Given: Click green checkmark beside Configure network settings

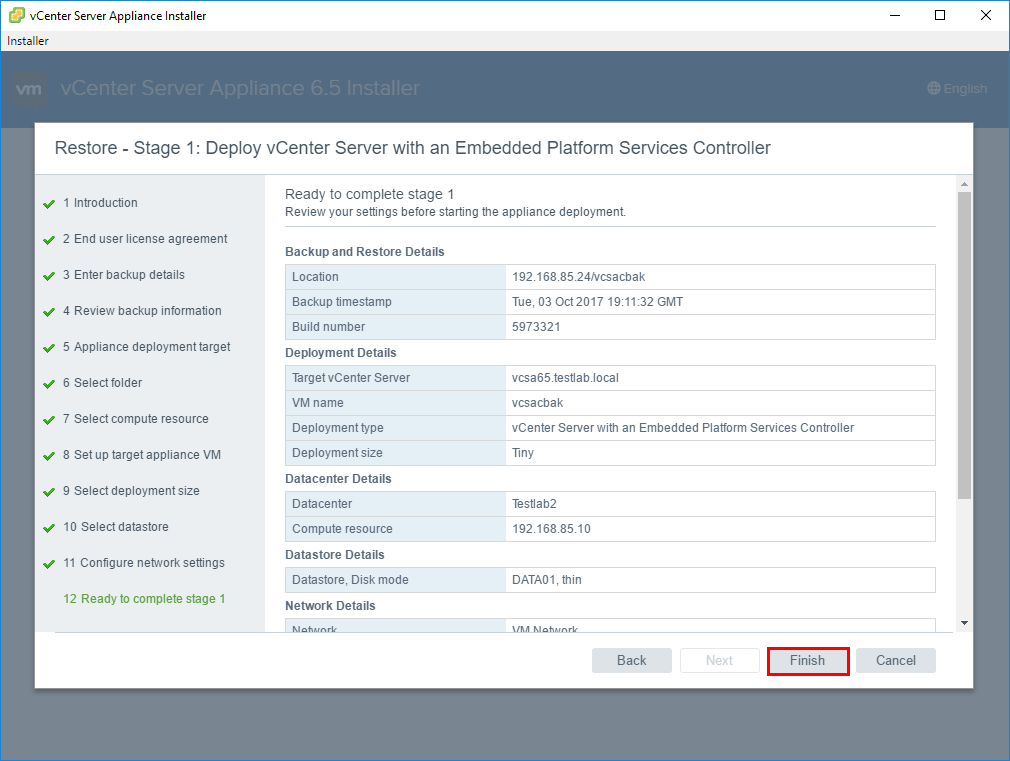Looking at the screenshot, I should point(49,564).
